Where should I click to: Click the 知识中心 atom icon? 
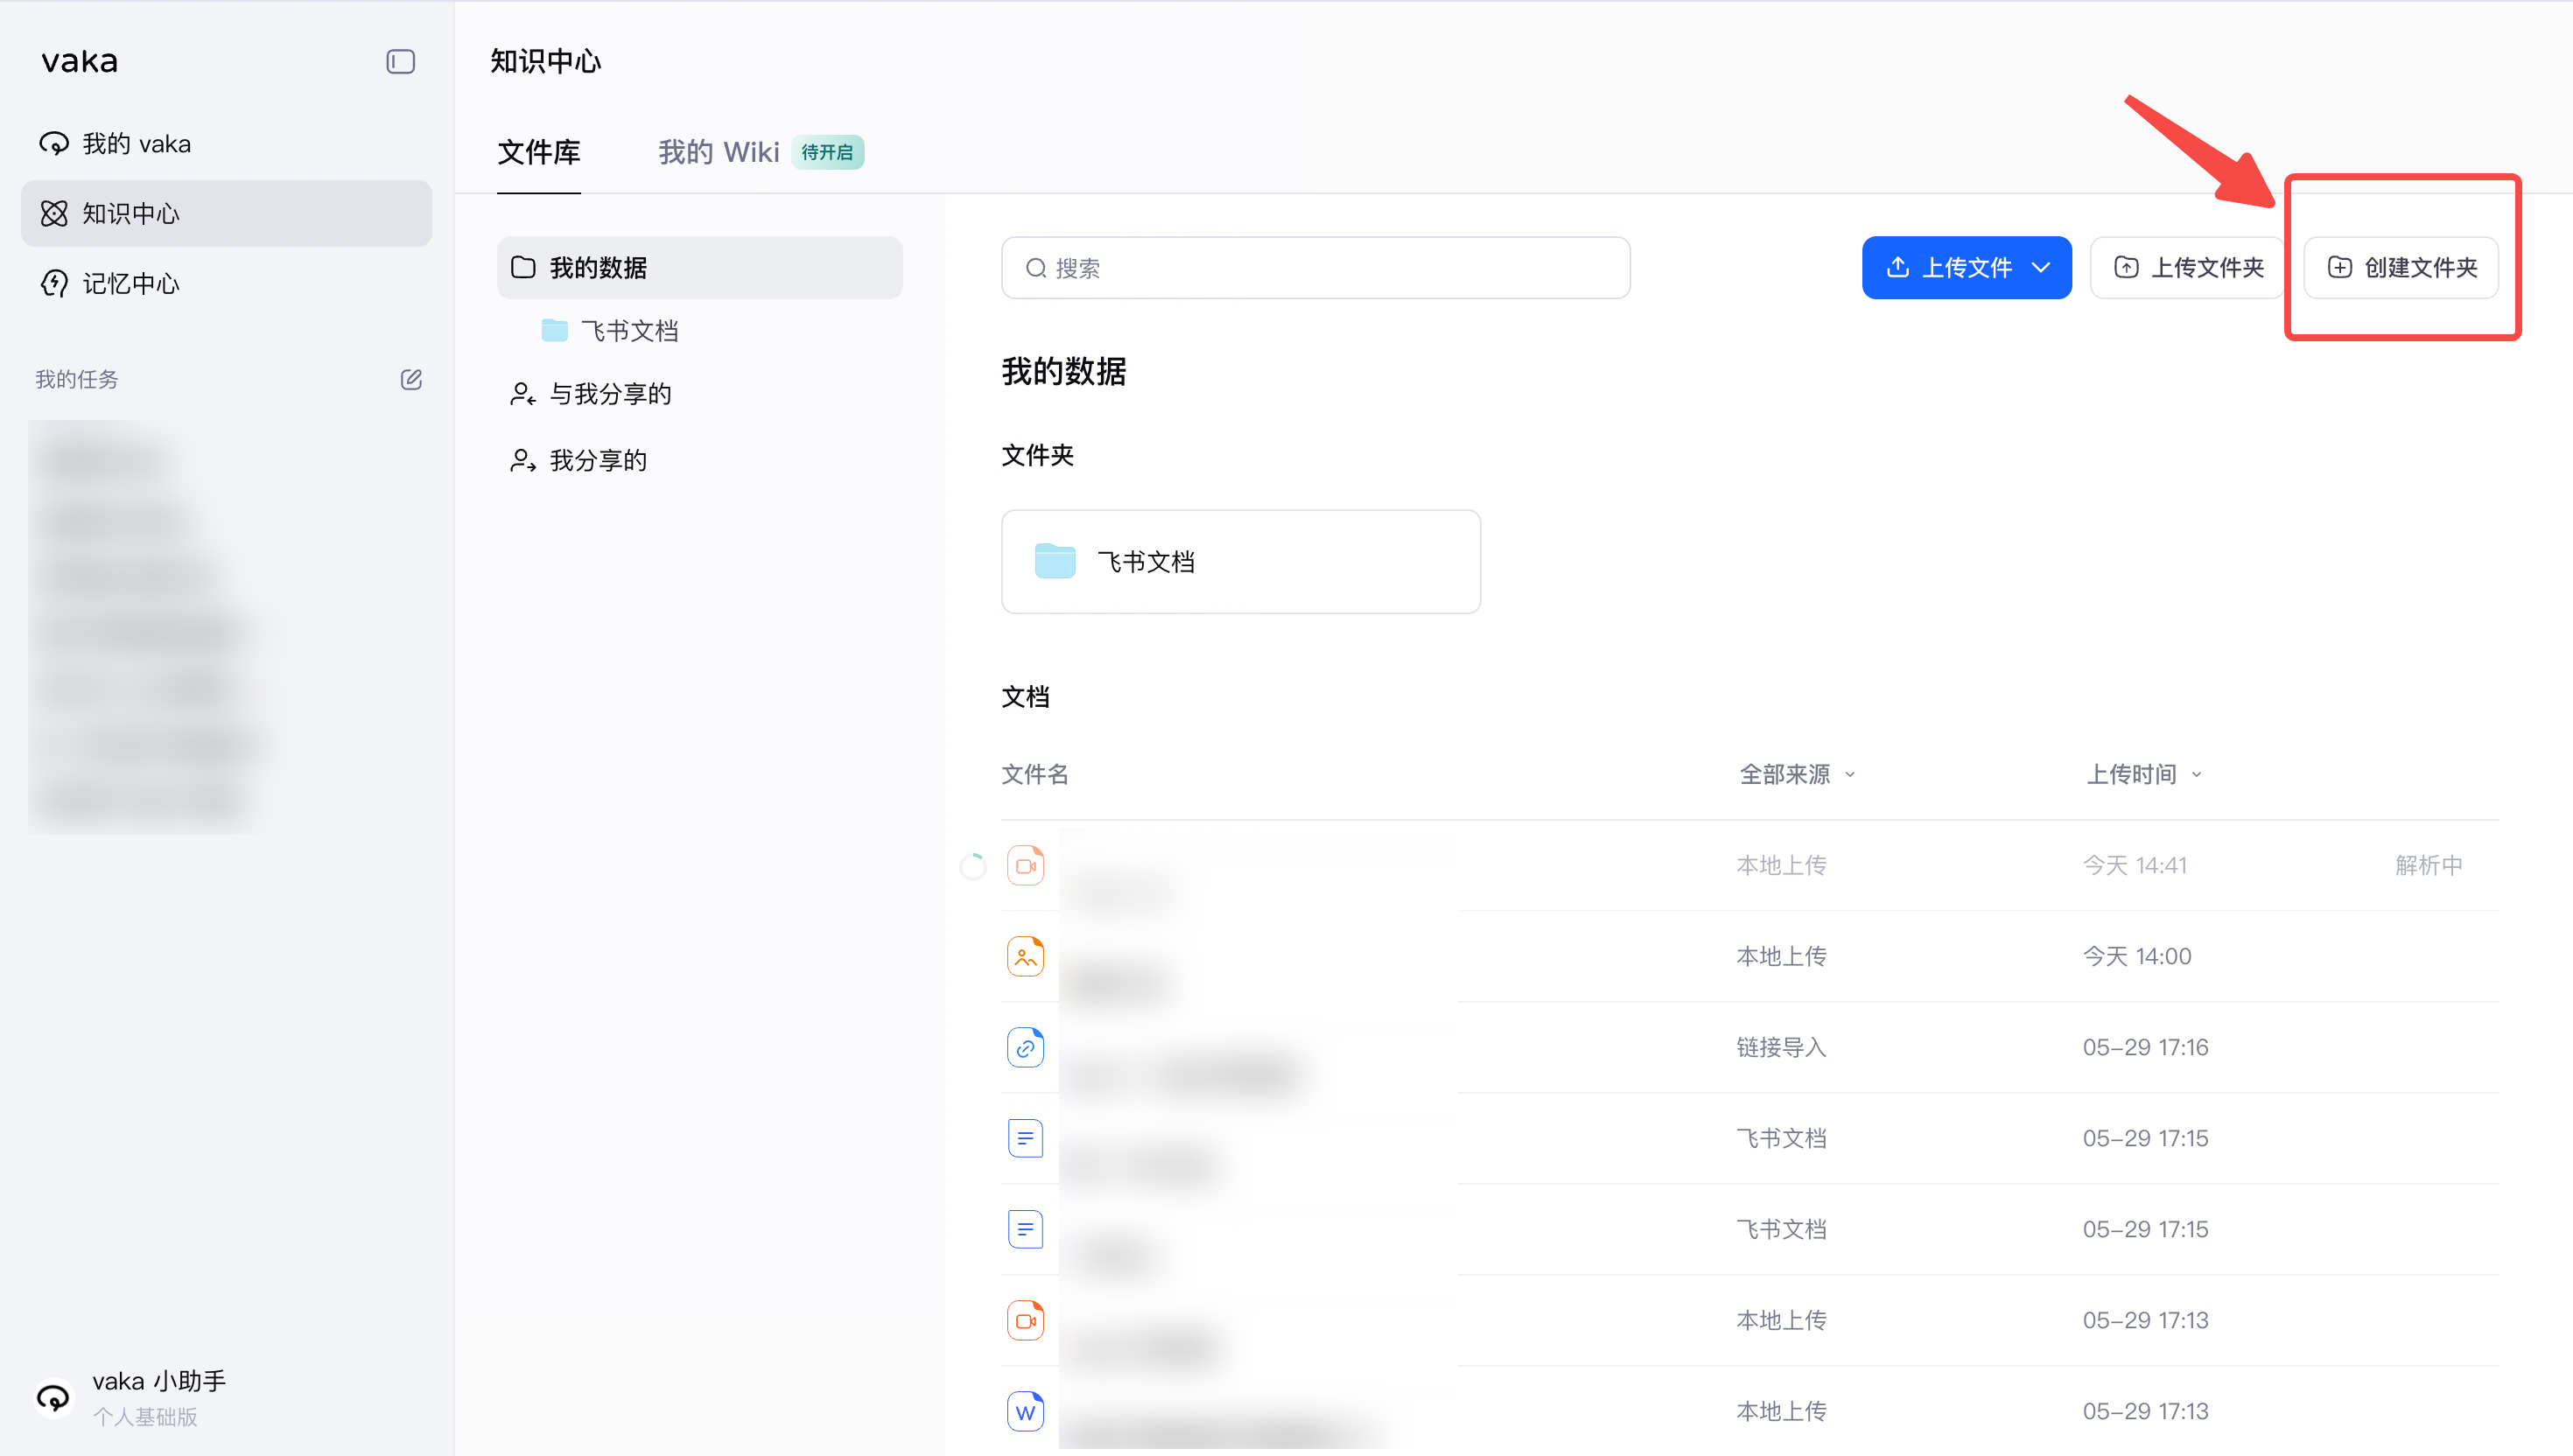tap(54, 213)
